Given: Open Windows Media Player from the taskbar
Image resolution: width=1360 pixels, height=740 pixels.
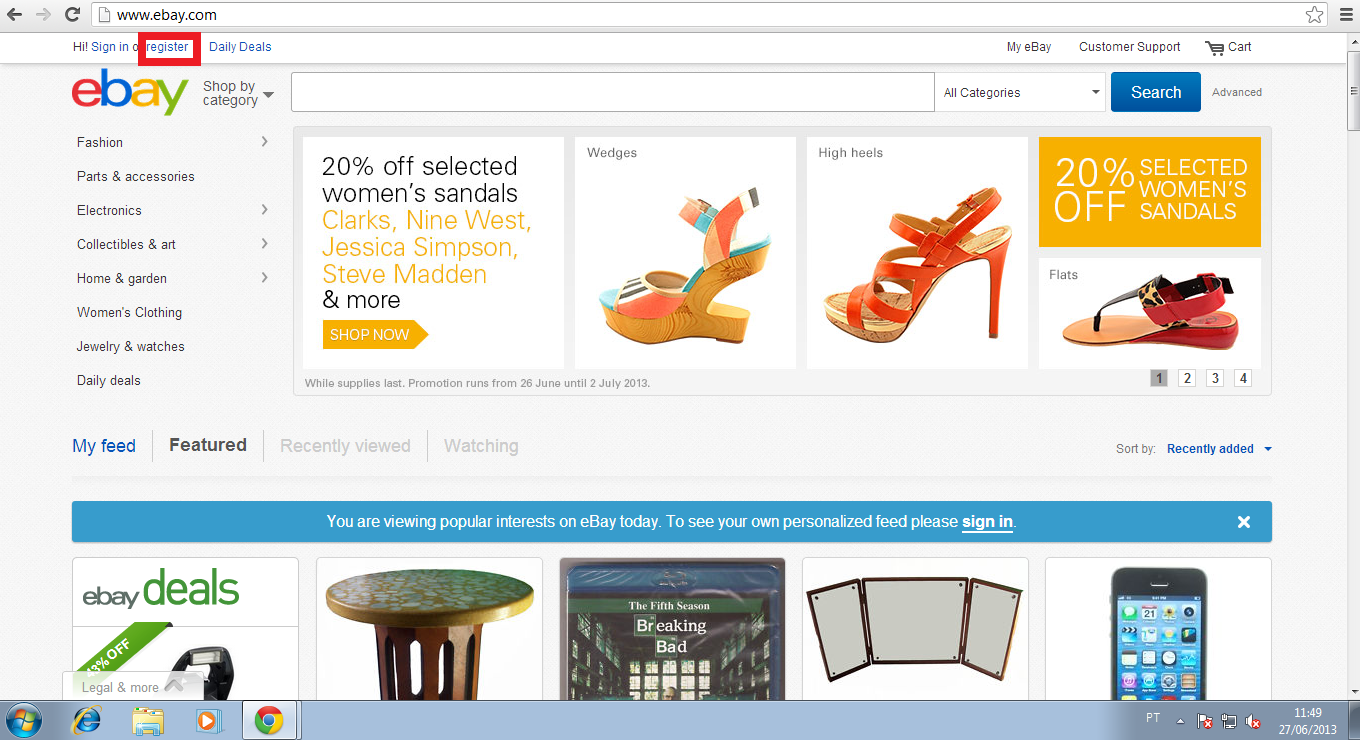Looking at the screenshot, I should pos(208,720).
